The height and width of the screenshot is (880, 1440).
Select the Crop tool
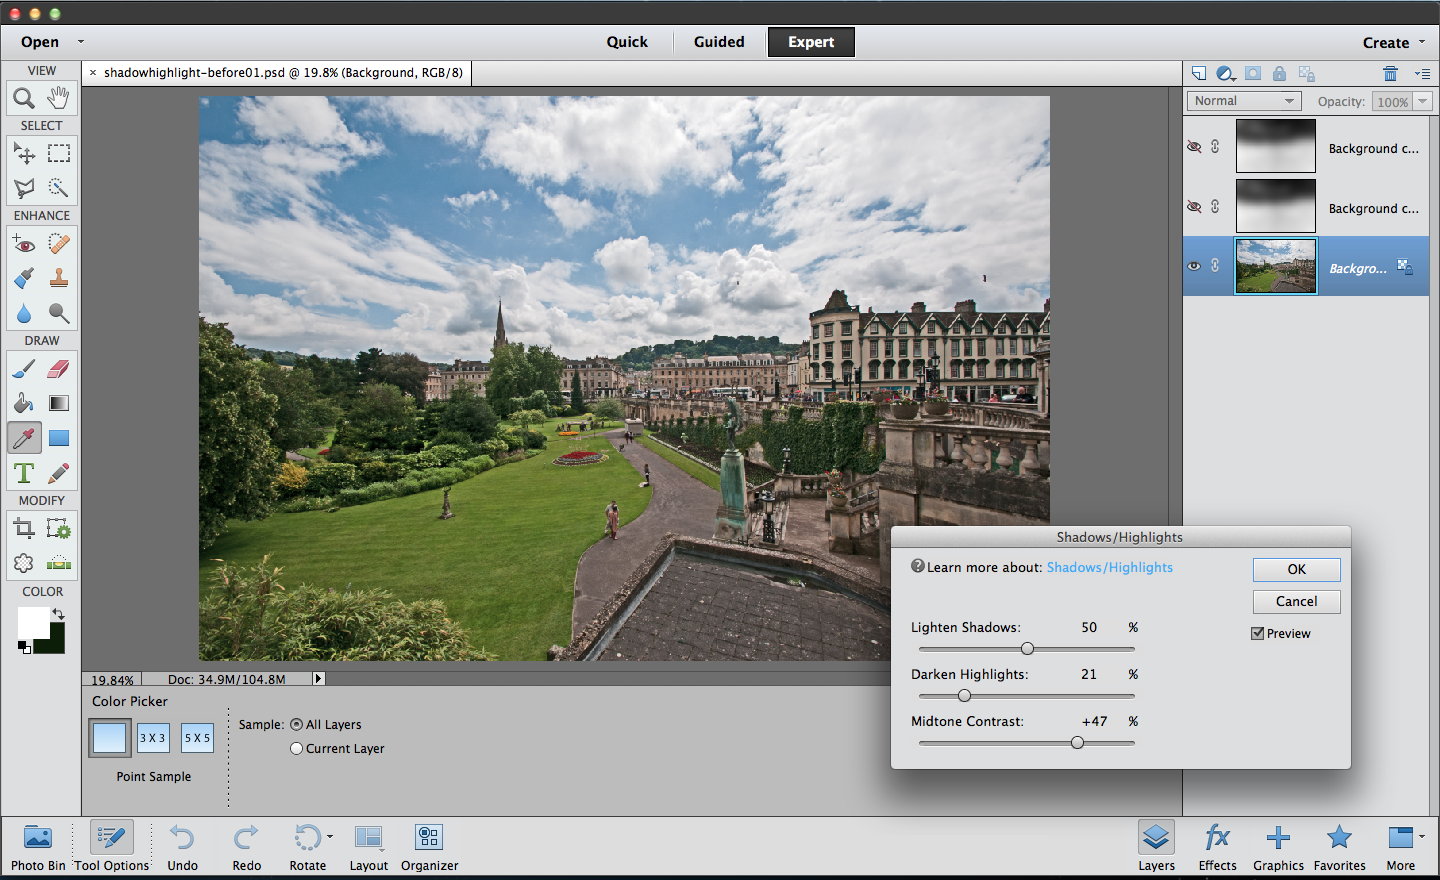point(24,527)
